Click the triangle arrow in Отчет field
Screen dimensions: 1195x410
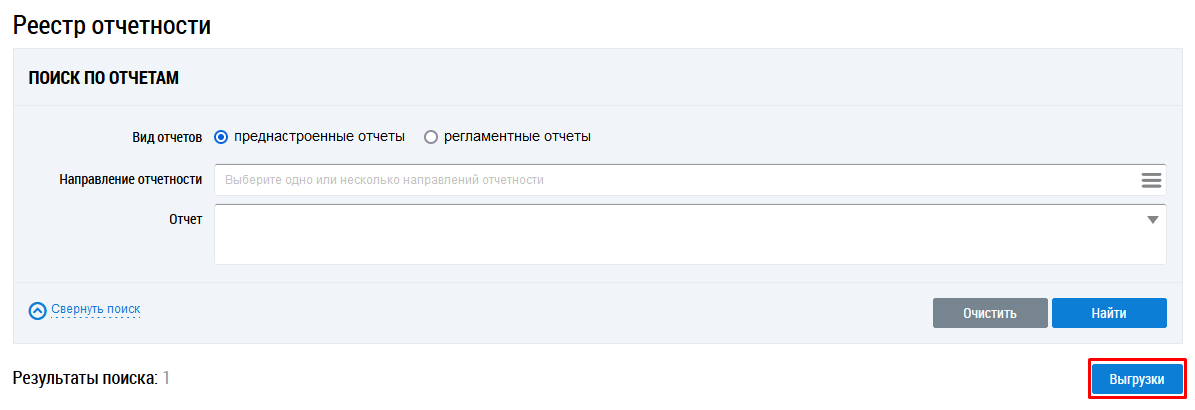(x=1152, y=220)
